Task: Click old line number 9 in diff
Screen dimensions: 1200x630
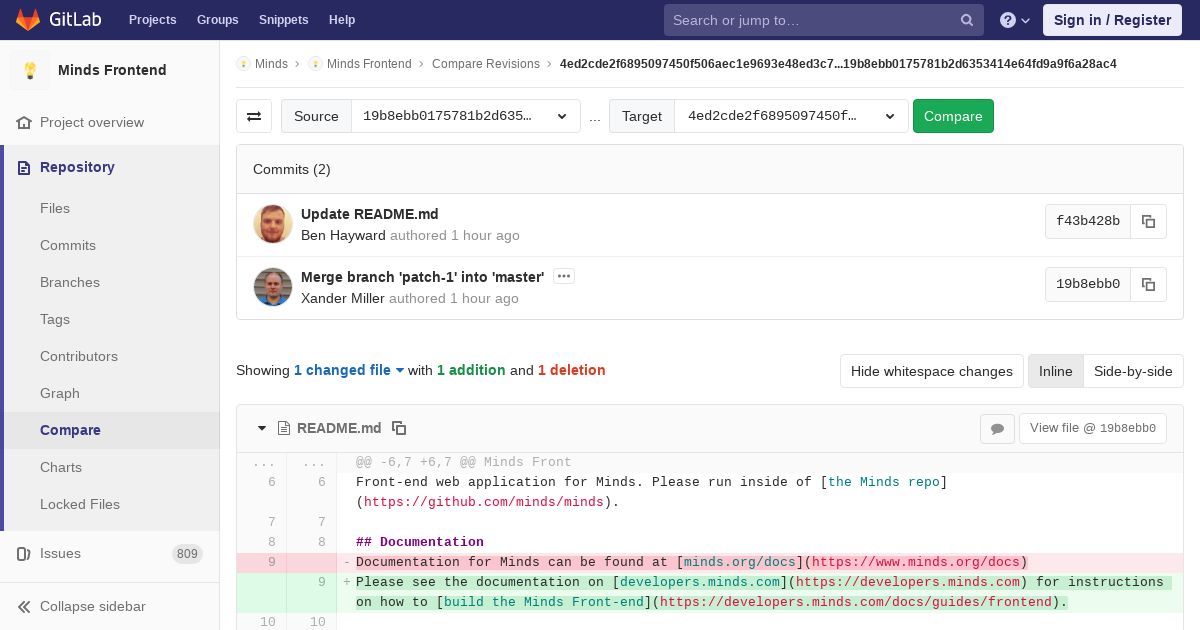Action: (x=271, y=562)
